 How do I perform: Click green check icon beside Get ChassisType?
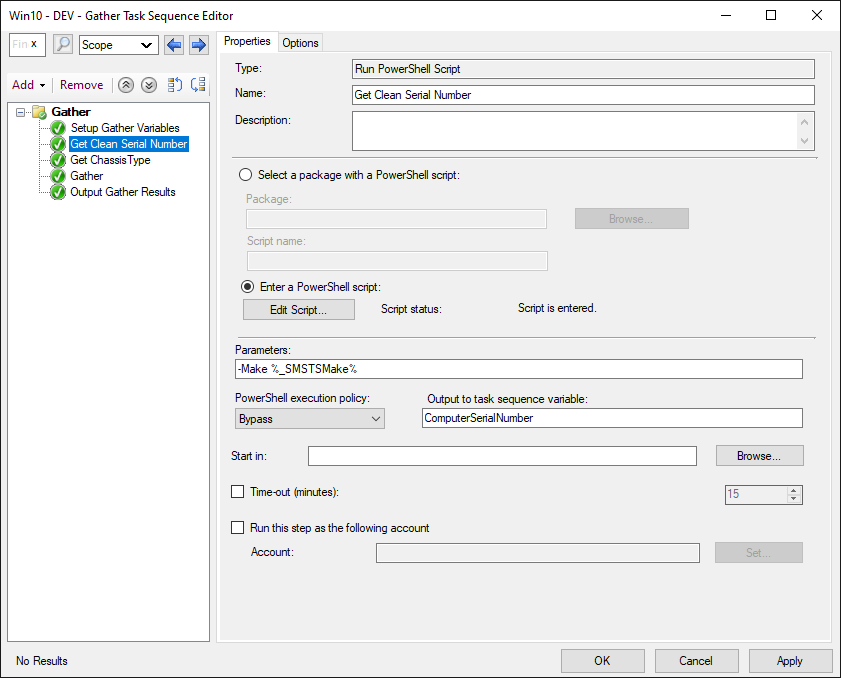(x=58, y=160)
